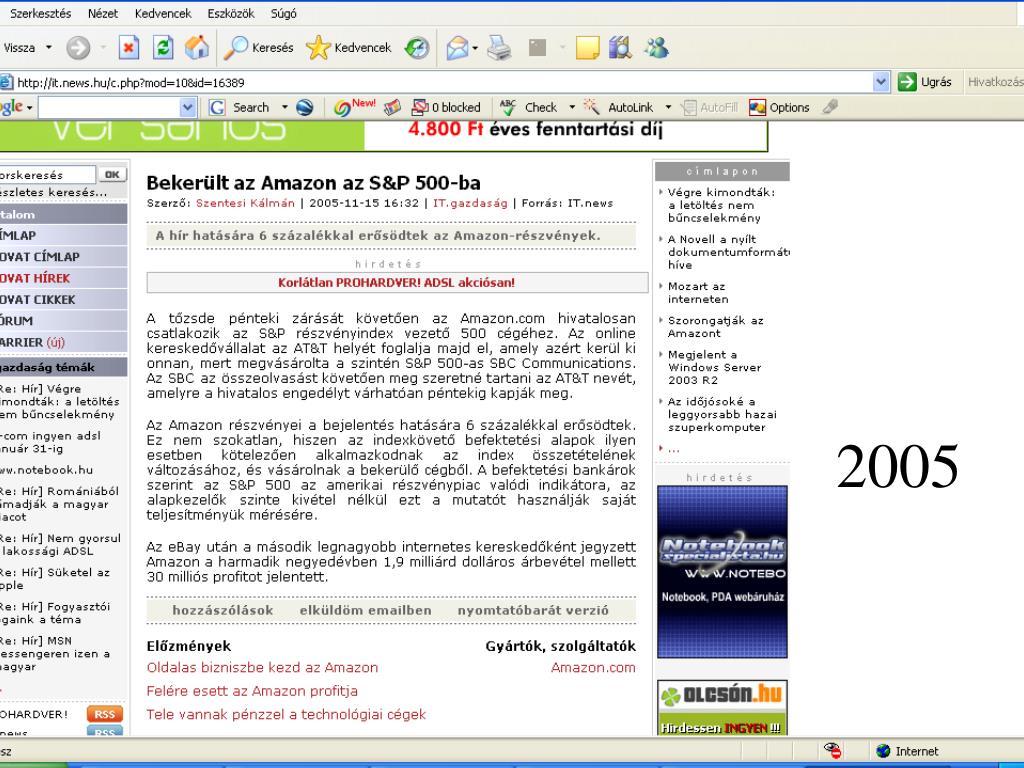Open the Check options dropdown arrow
This screenshot has width=1024, height=768.
tap(571, 107)
